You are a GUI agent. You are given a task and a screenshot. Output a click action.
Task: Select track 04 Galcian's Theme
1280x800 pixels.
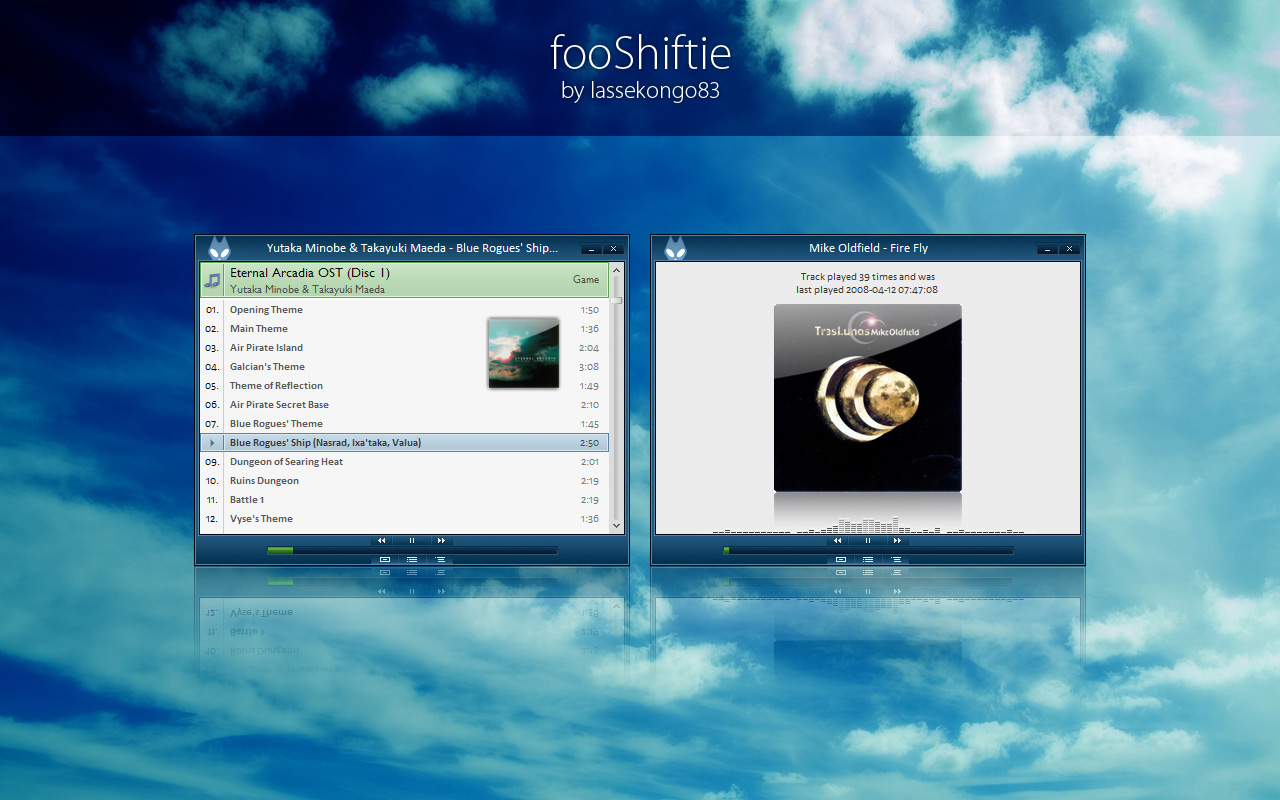coord(405,367)
